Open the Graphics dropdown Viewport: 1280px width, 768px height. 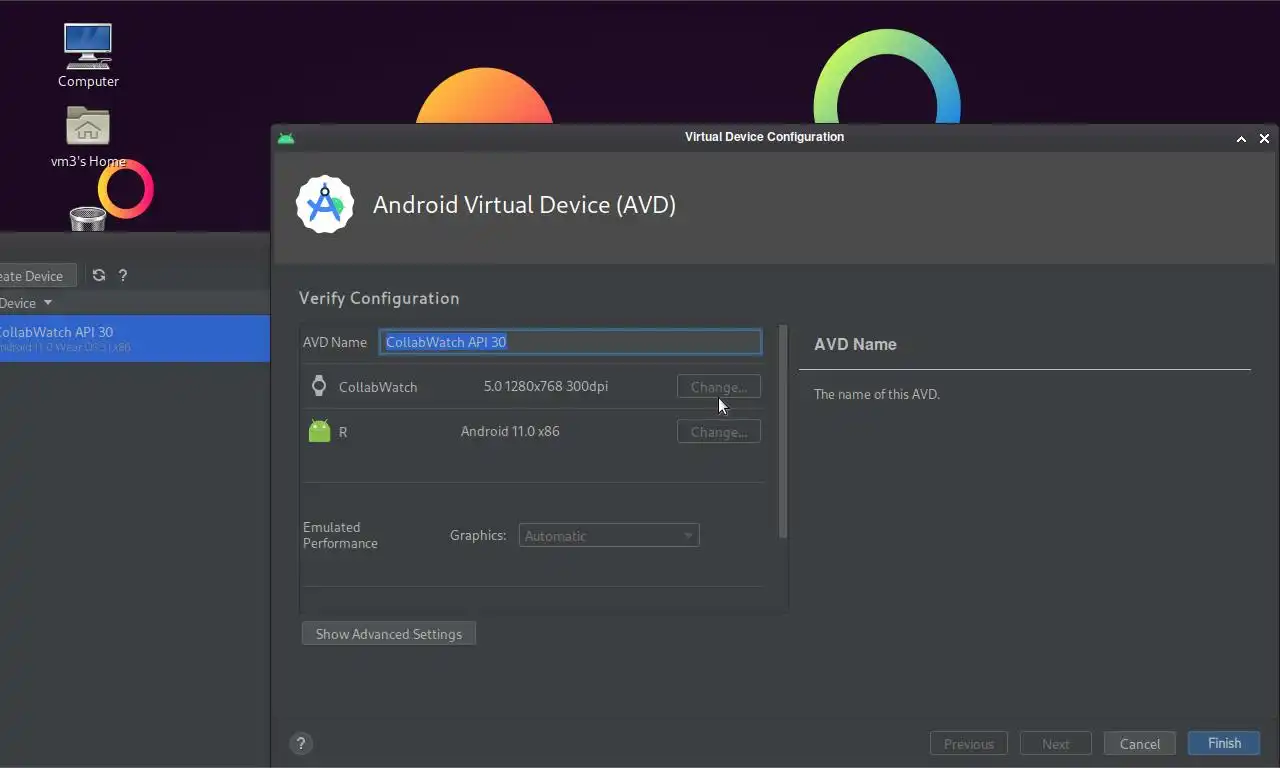click(x=609, y=536)
